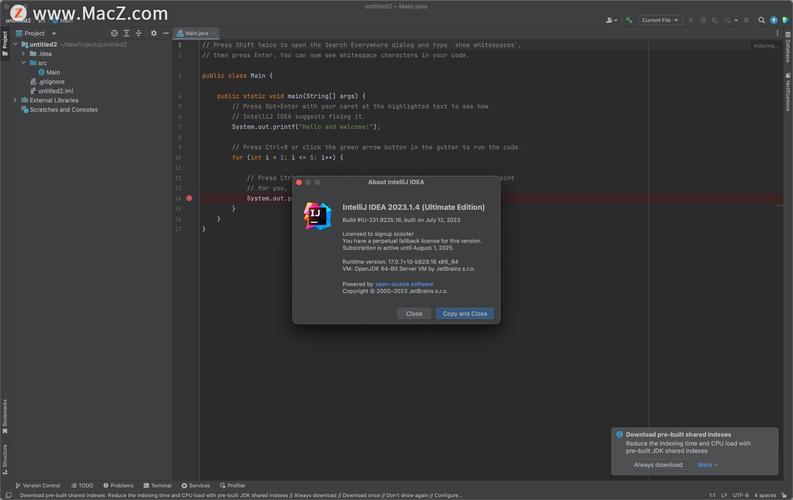Click the editor tabs three-dots menu icon
Viewport: 793px width, 500px height.
(777, 33)
